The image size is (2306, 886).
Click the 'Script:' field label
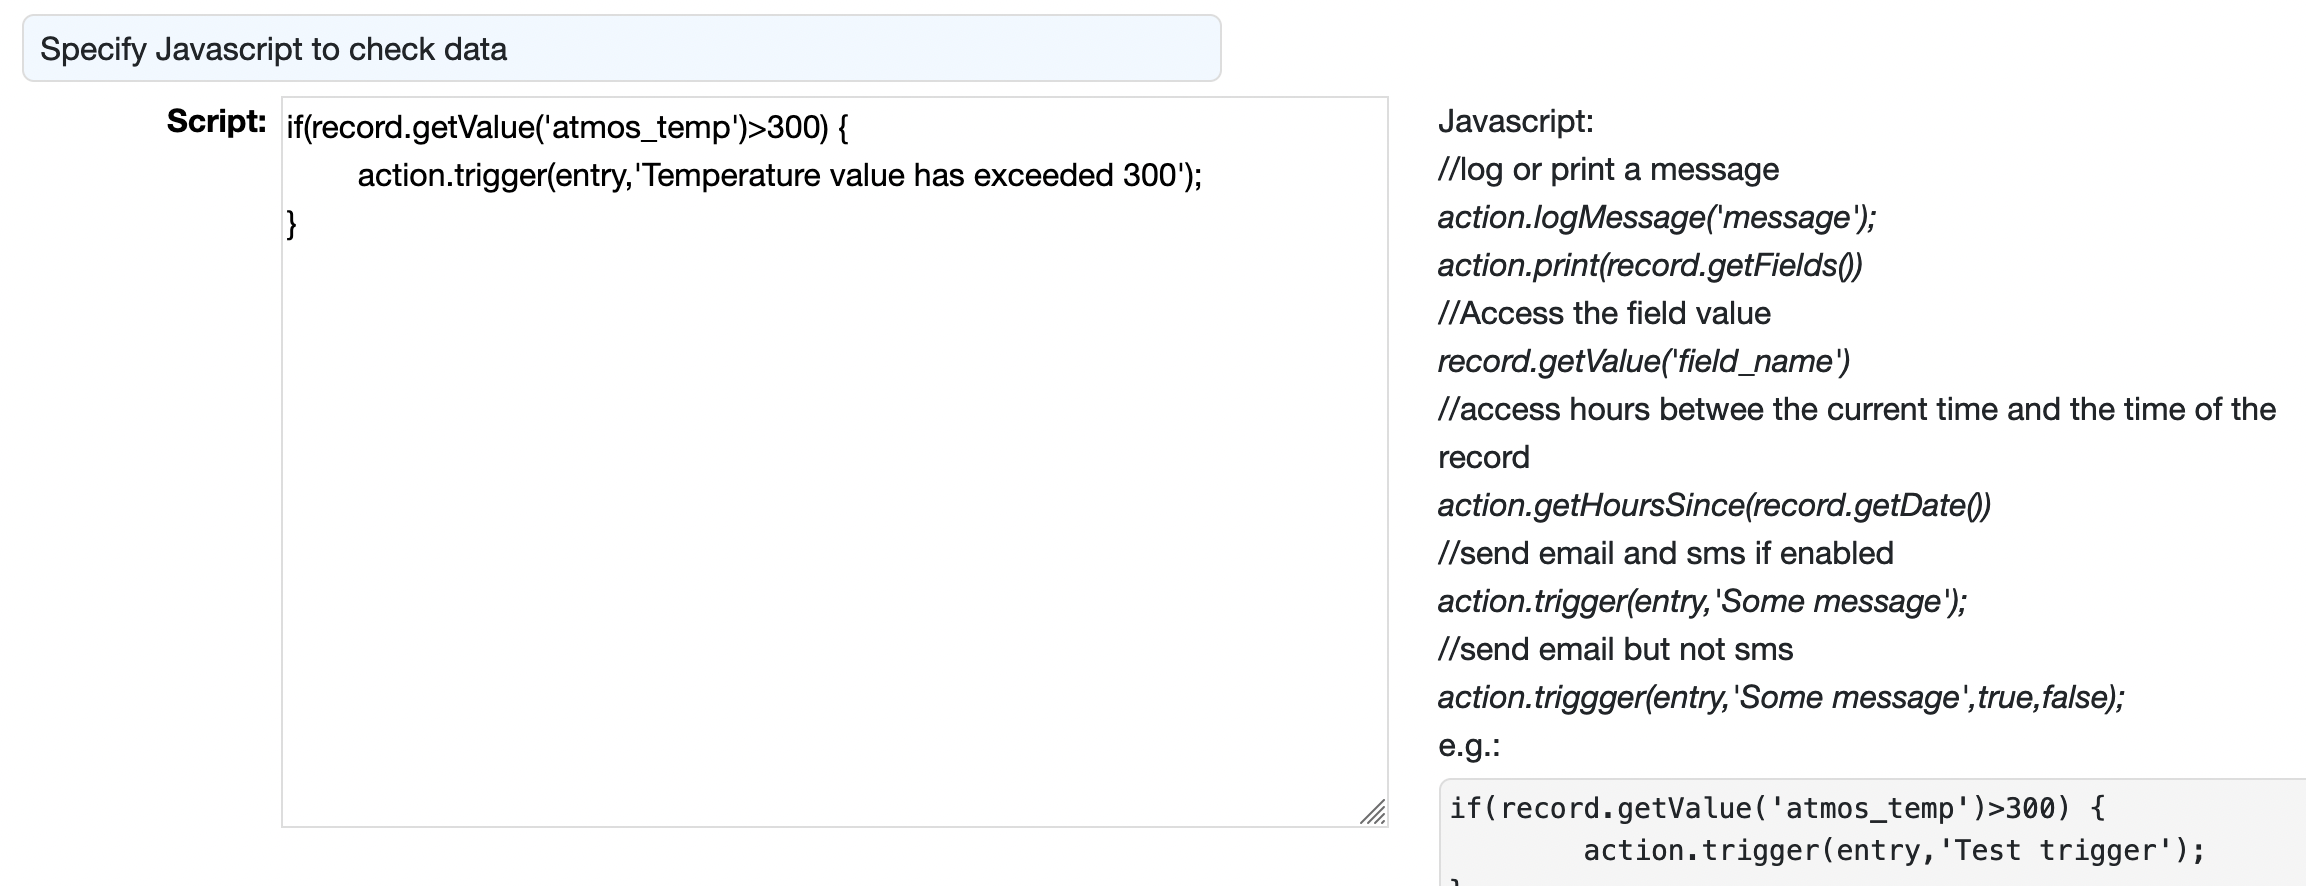tap(216, 121)
